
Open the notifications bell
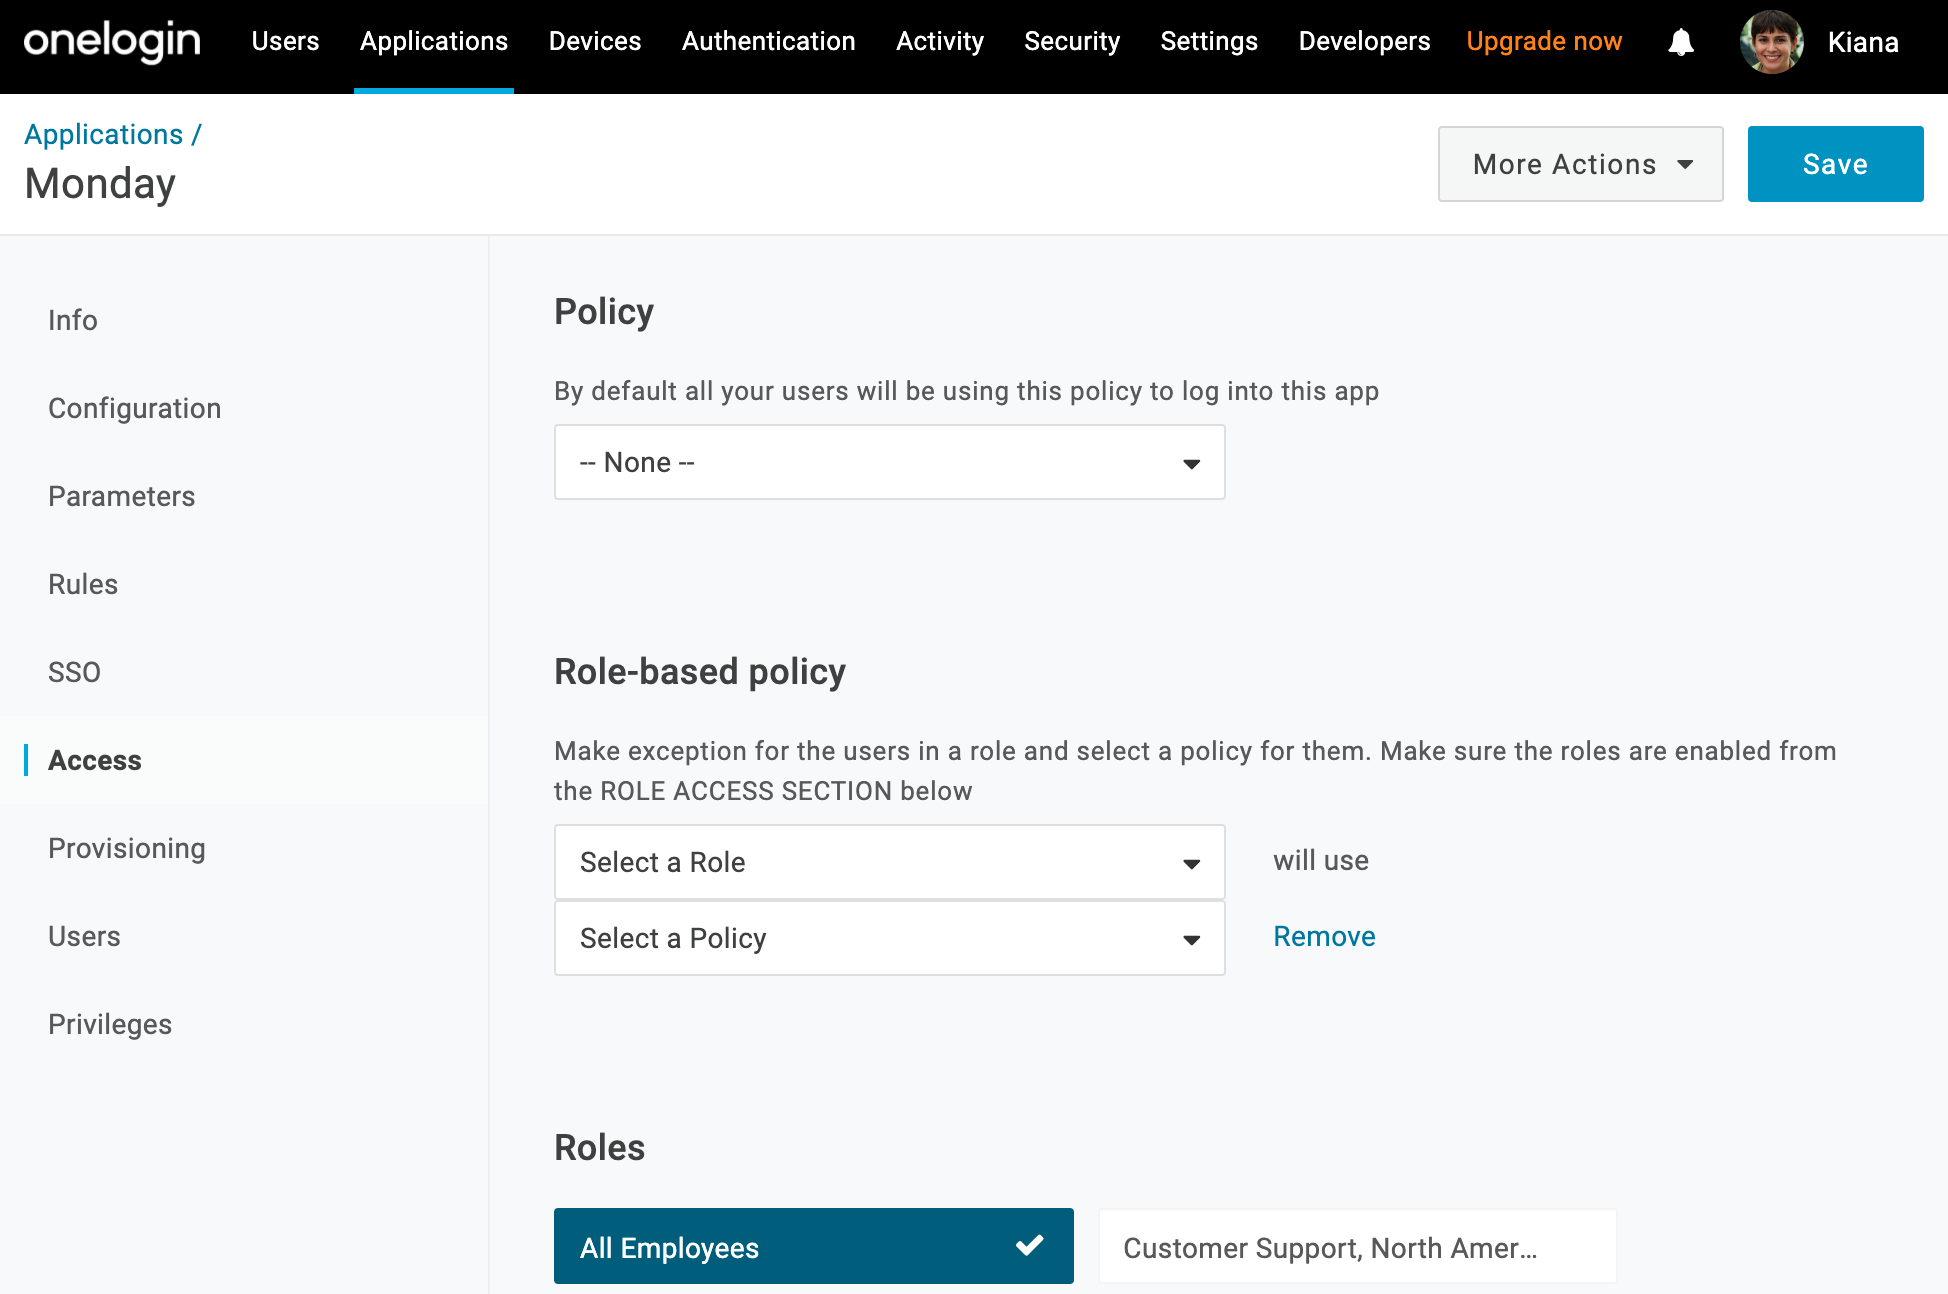tap(1681, 42)
